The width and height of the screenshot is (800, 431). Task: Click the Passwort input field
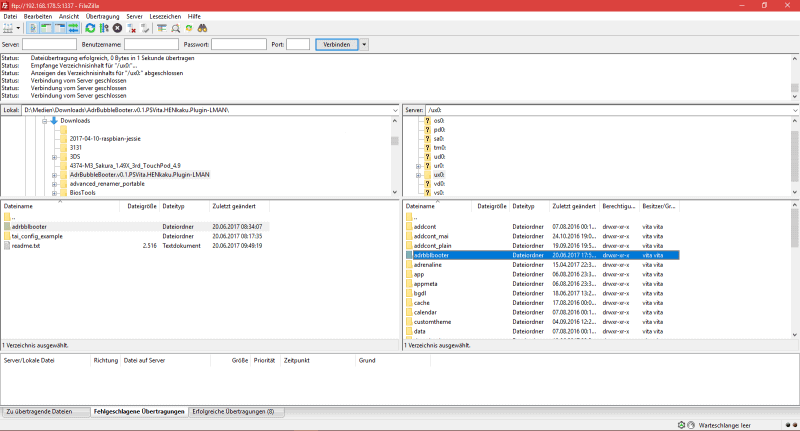[x=239, y=44]
